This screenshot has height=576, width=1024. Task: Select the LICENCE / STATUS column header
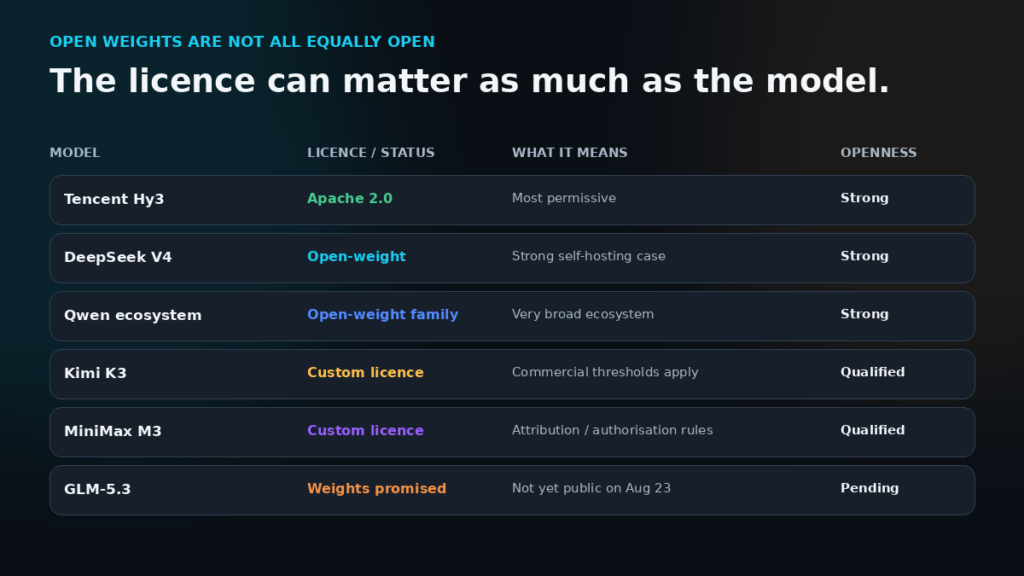(371, 153)
